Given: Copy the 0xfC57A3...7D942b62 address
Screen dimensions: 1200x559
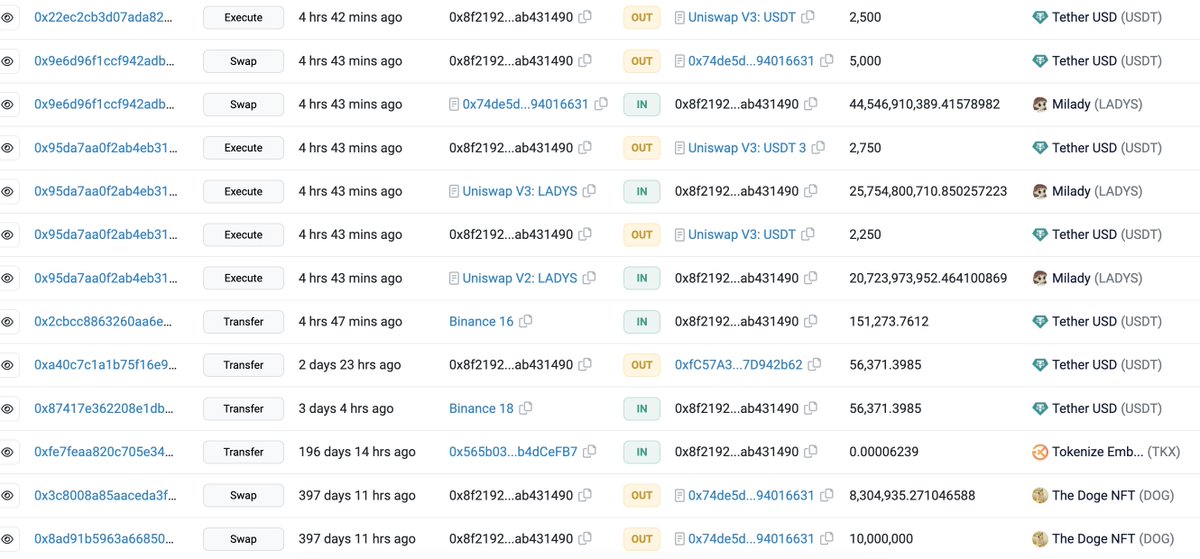Looking at the screenshot, I should (814, 365).
